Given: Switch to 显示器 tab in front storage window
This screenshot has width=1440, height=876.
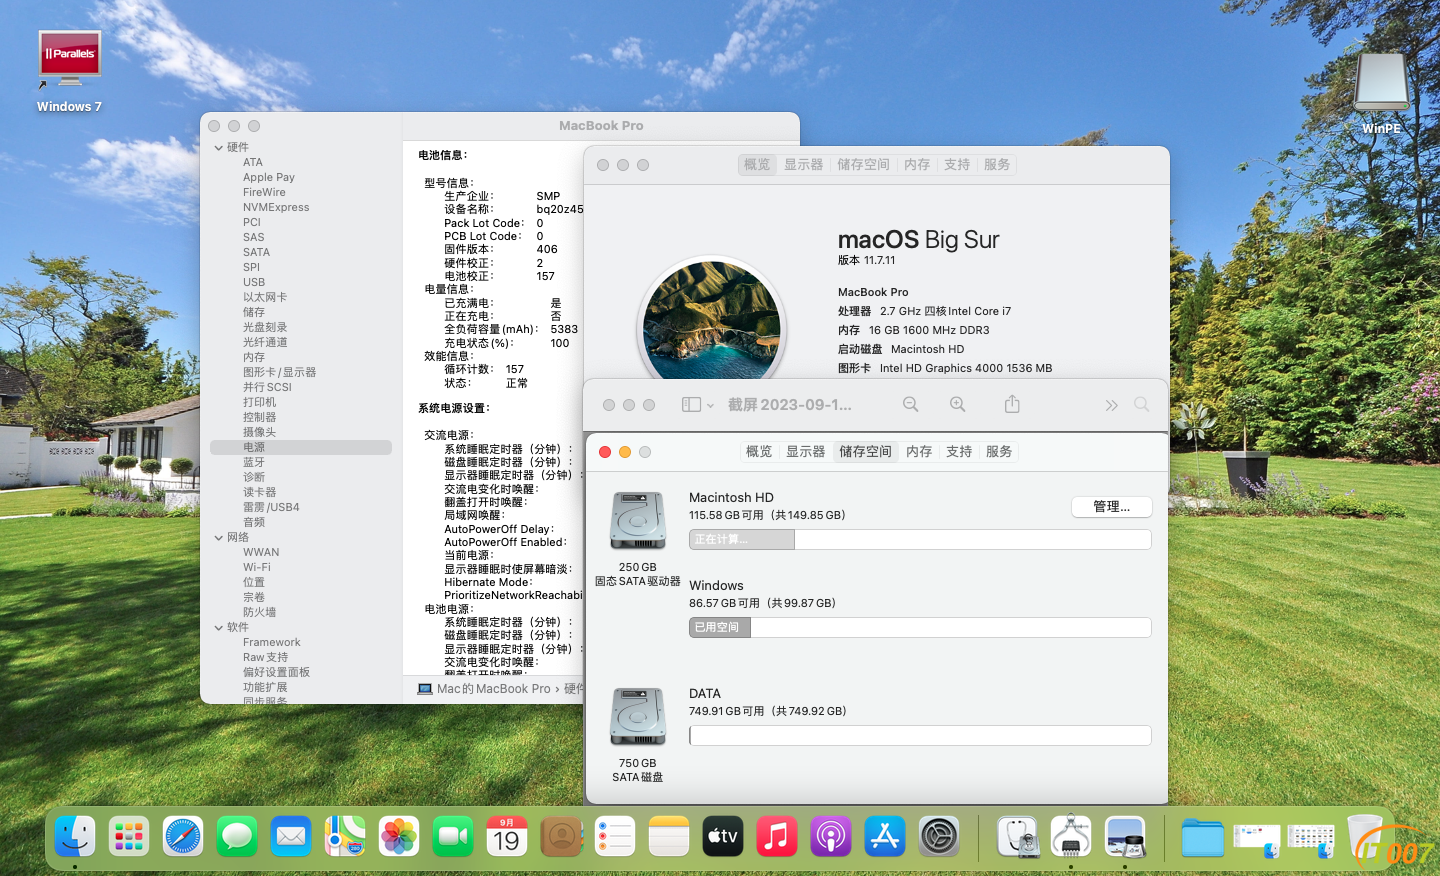Looking at the screenshot, I should (805, 452).
